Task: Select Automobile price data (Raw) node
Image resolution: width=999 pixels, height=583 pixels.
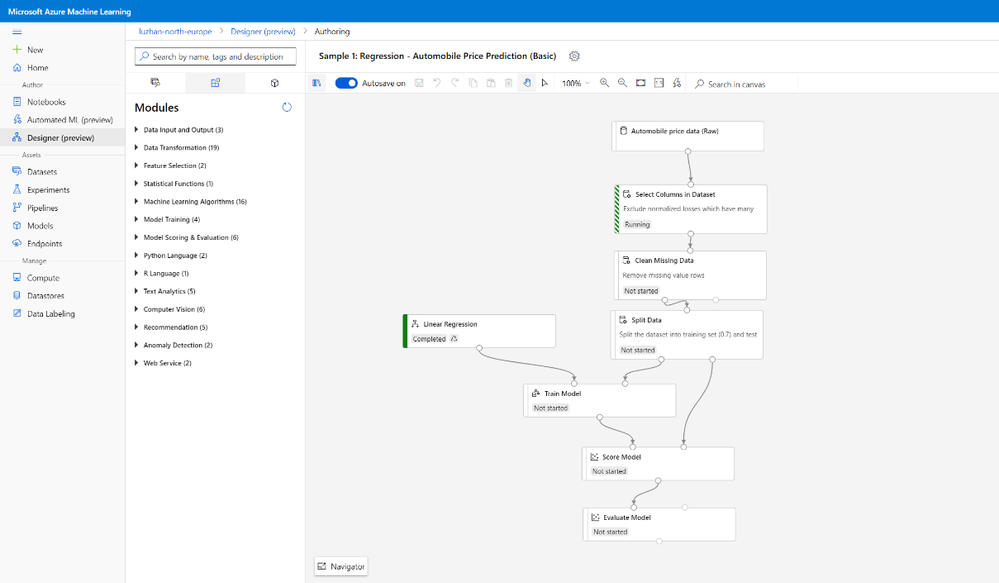Action: 688,136
